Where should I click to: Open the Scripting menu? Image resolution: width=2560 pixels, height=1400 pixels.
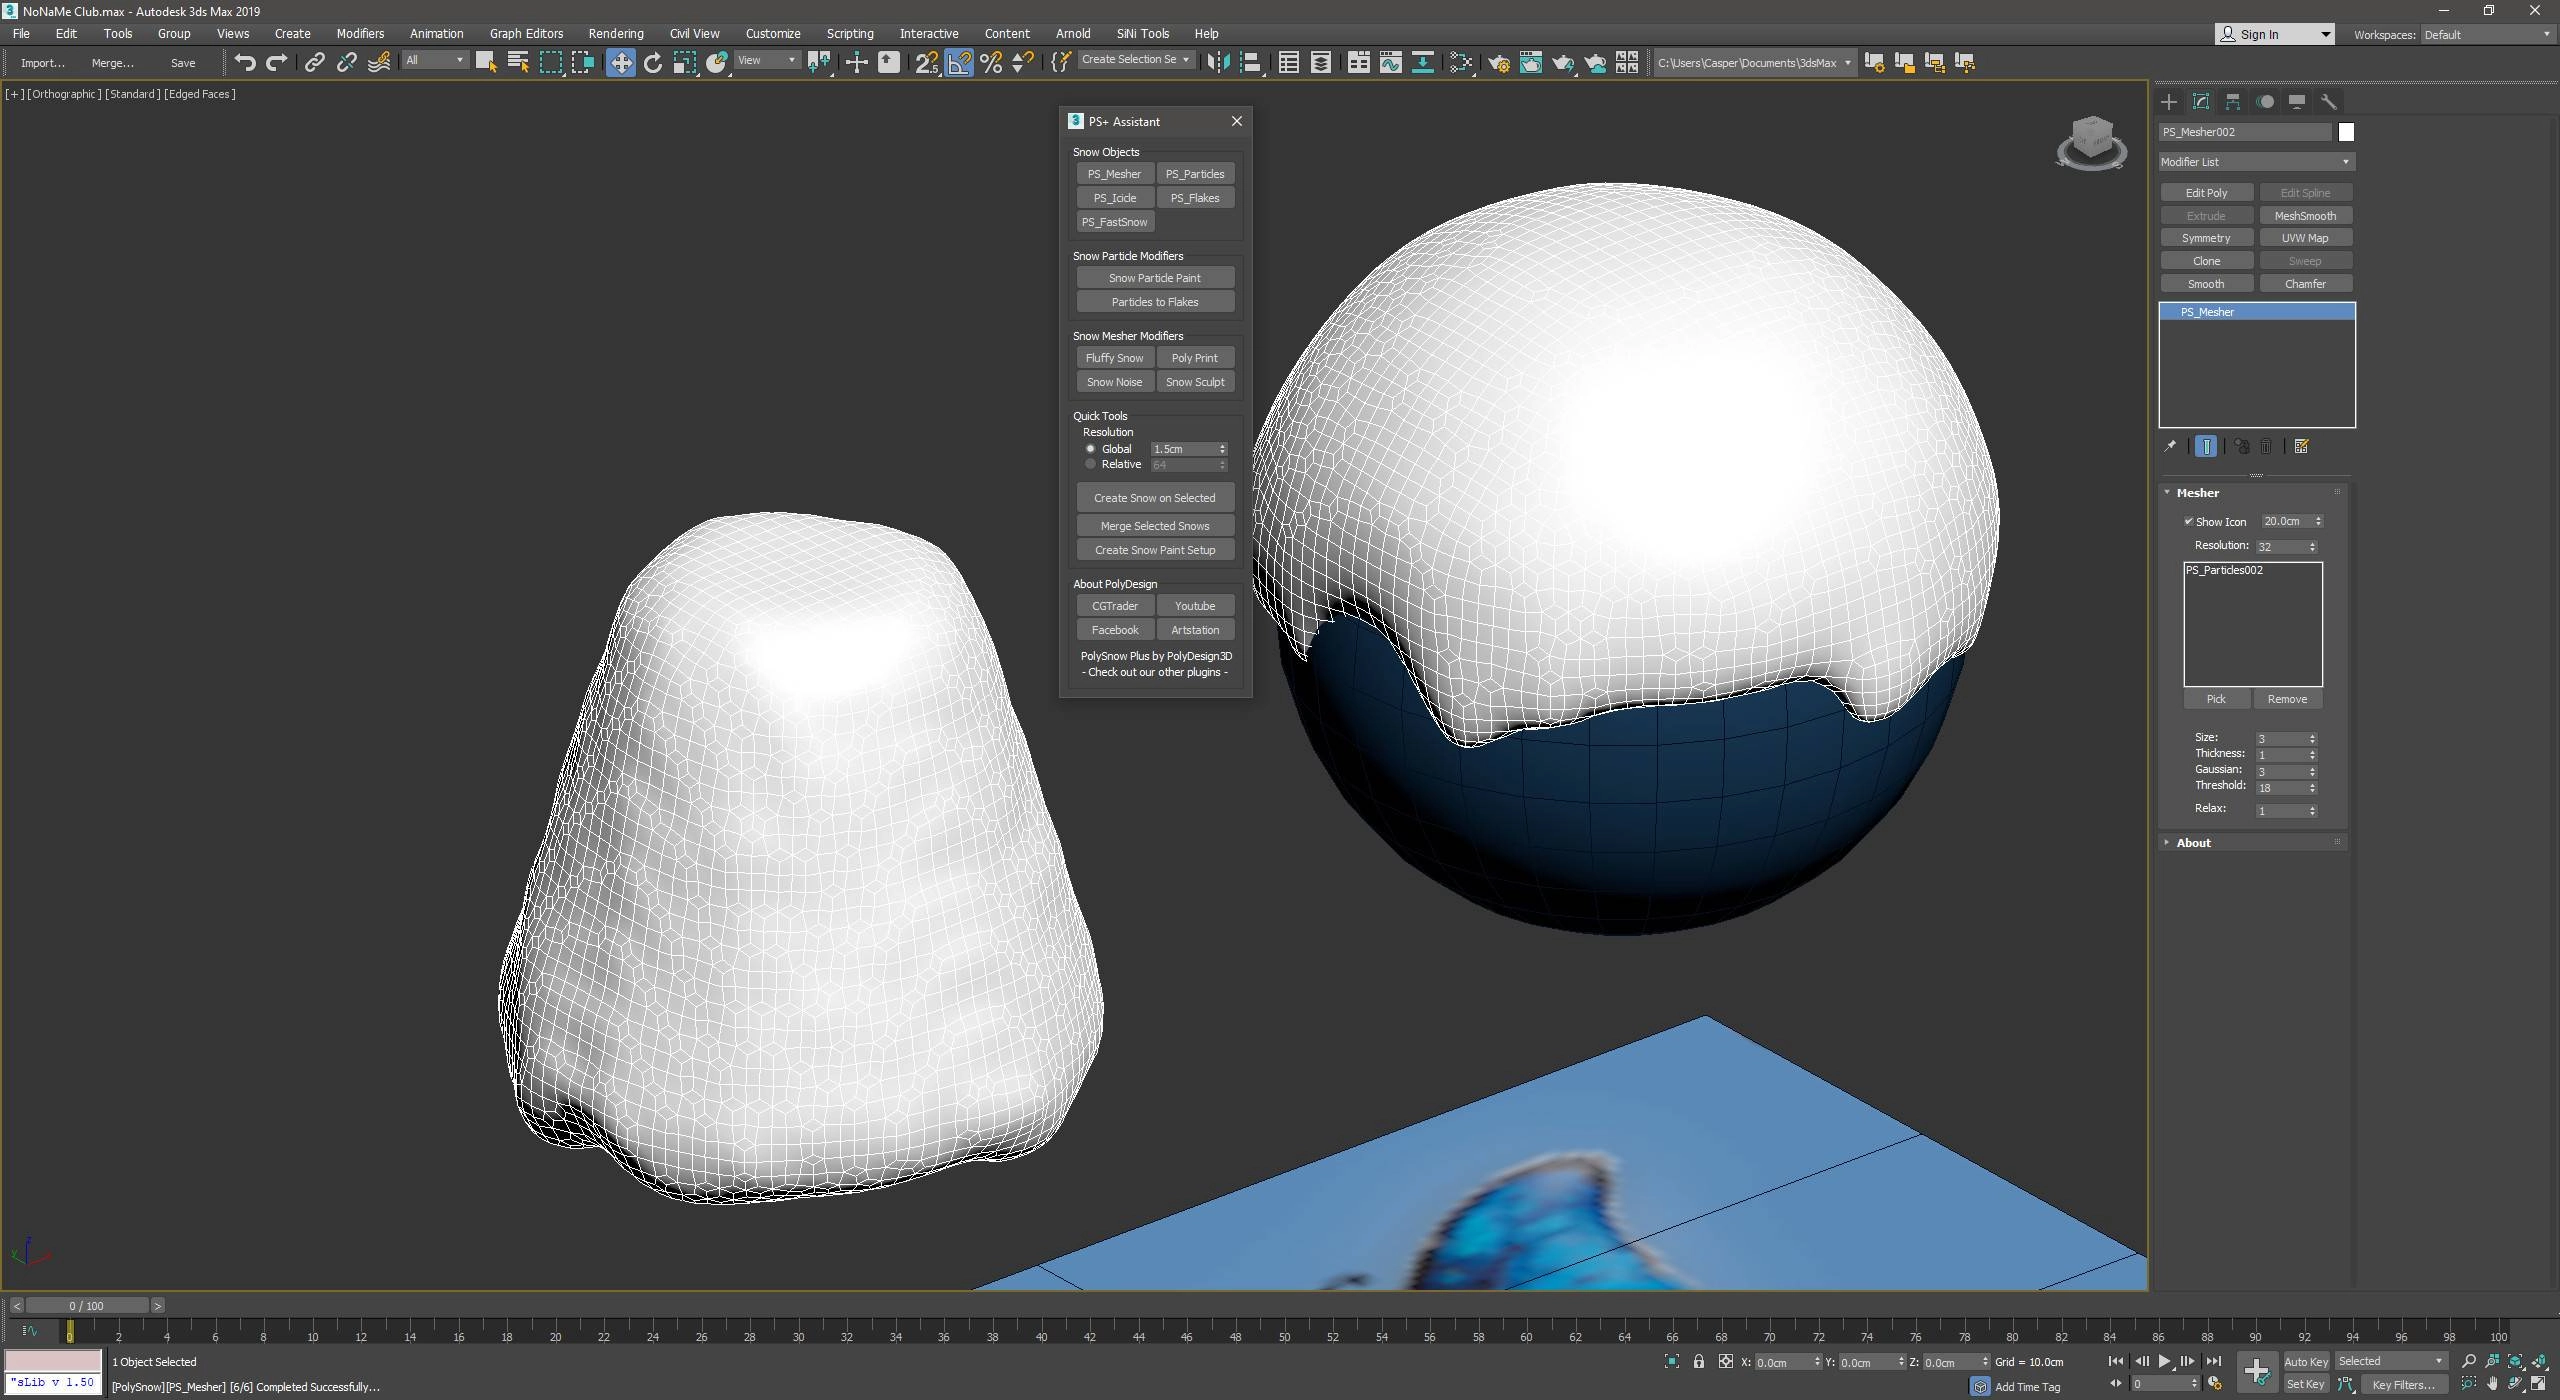click(849, 33)
